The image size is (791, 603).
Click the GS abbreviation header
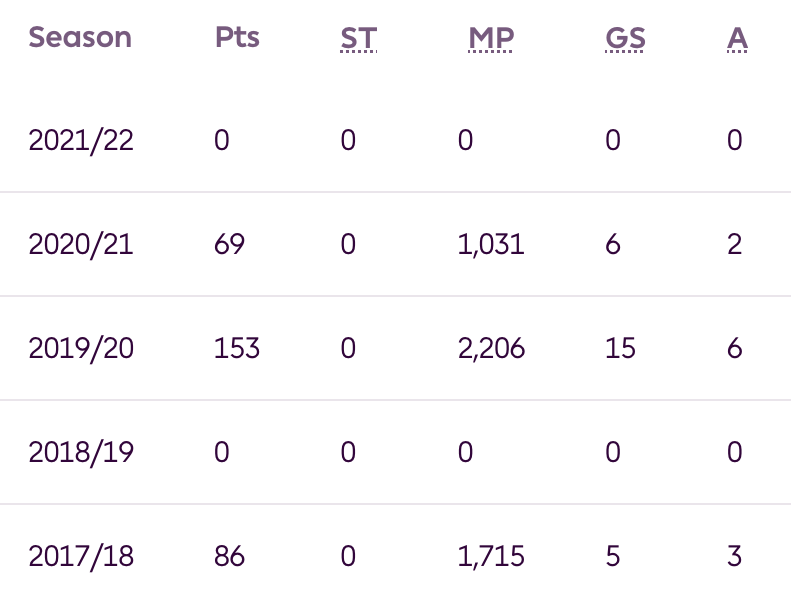click(625, 38)
